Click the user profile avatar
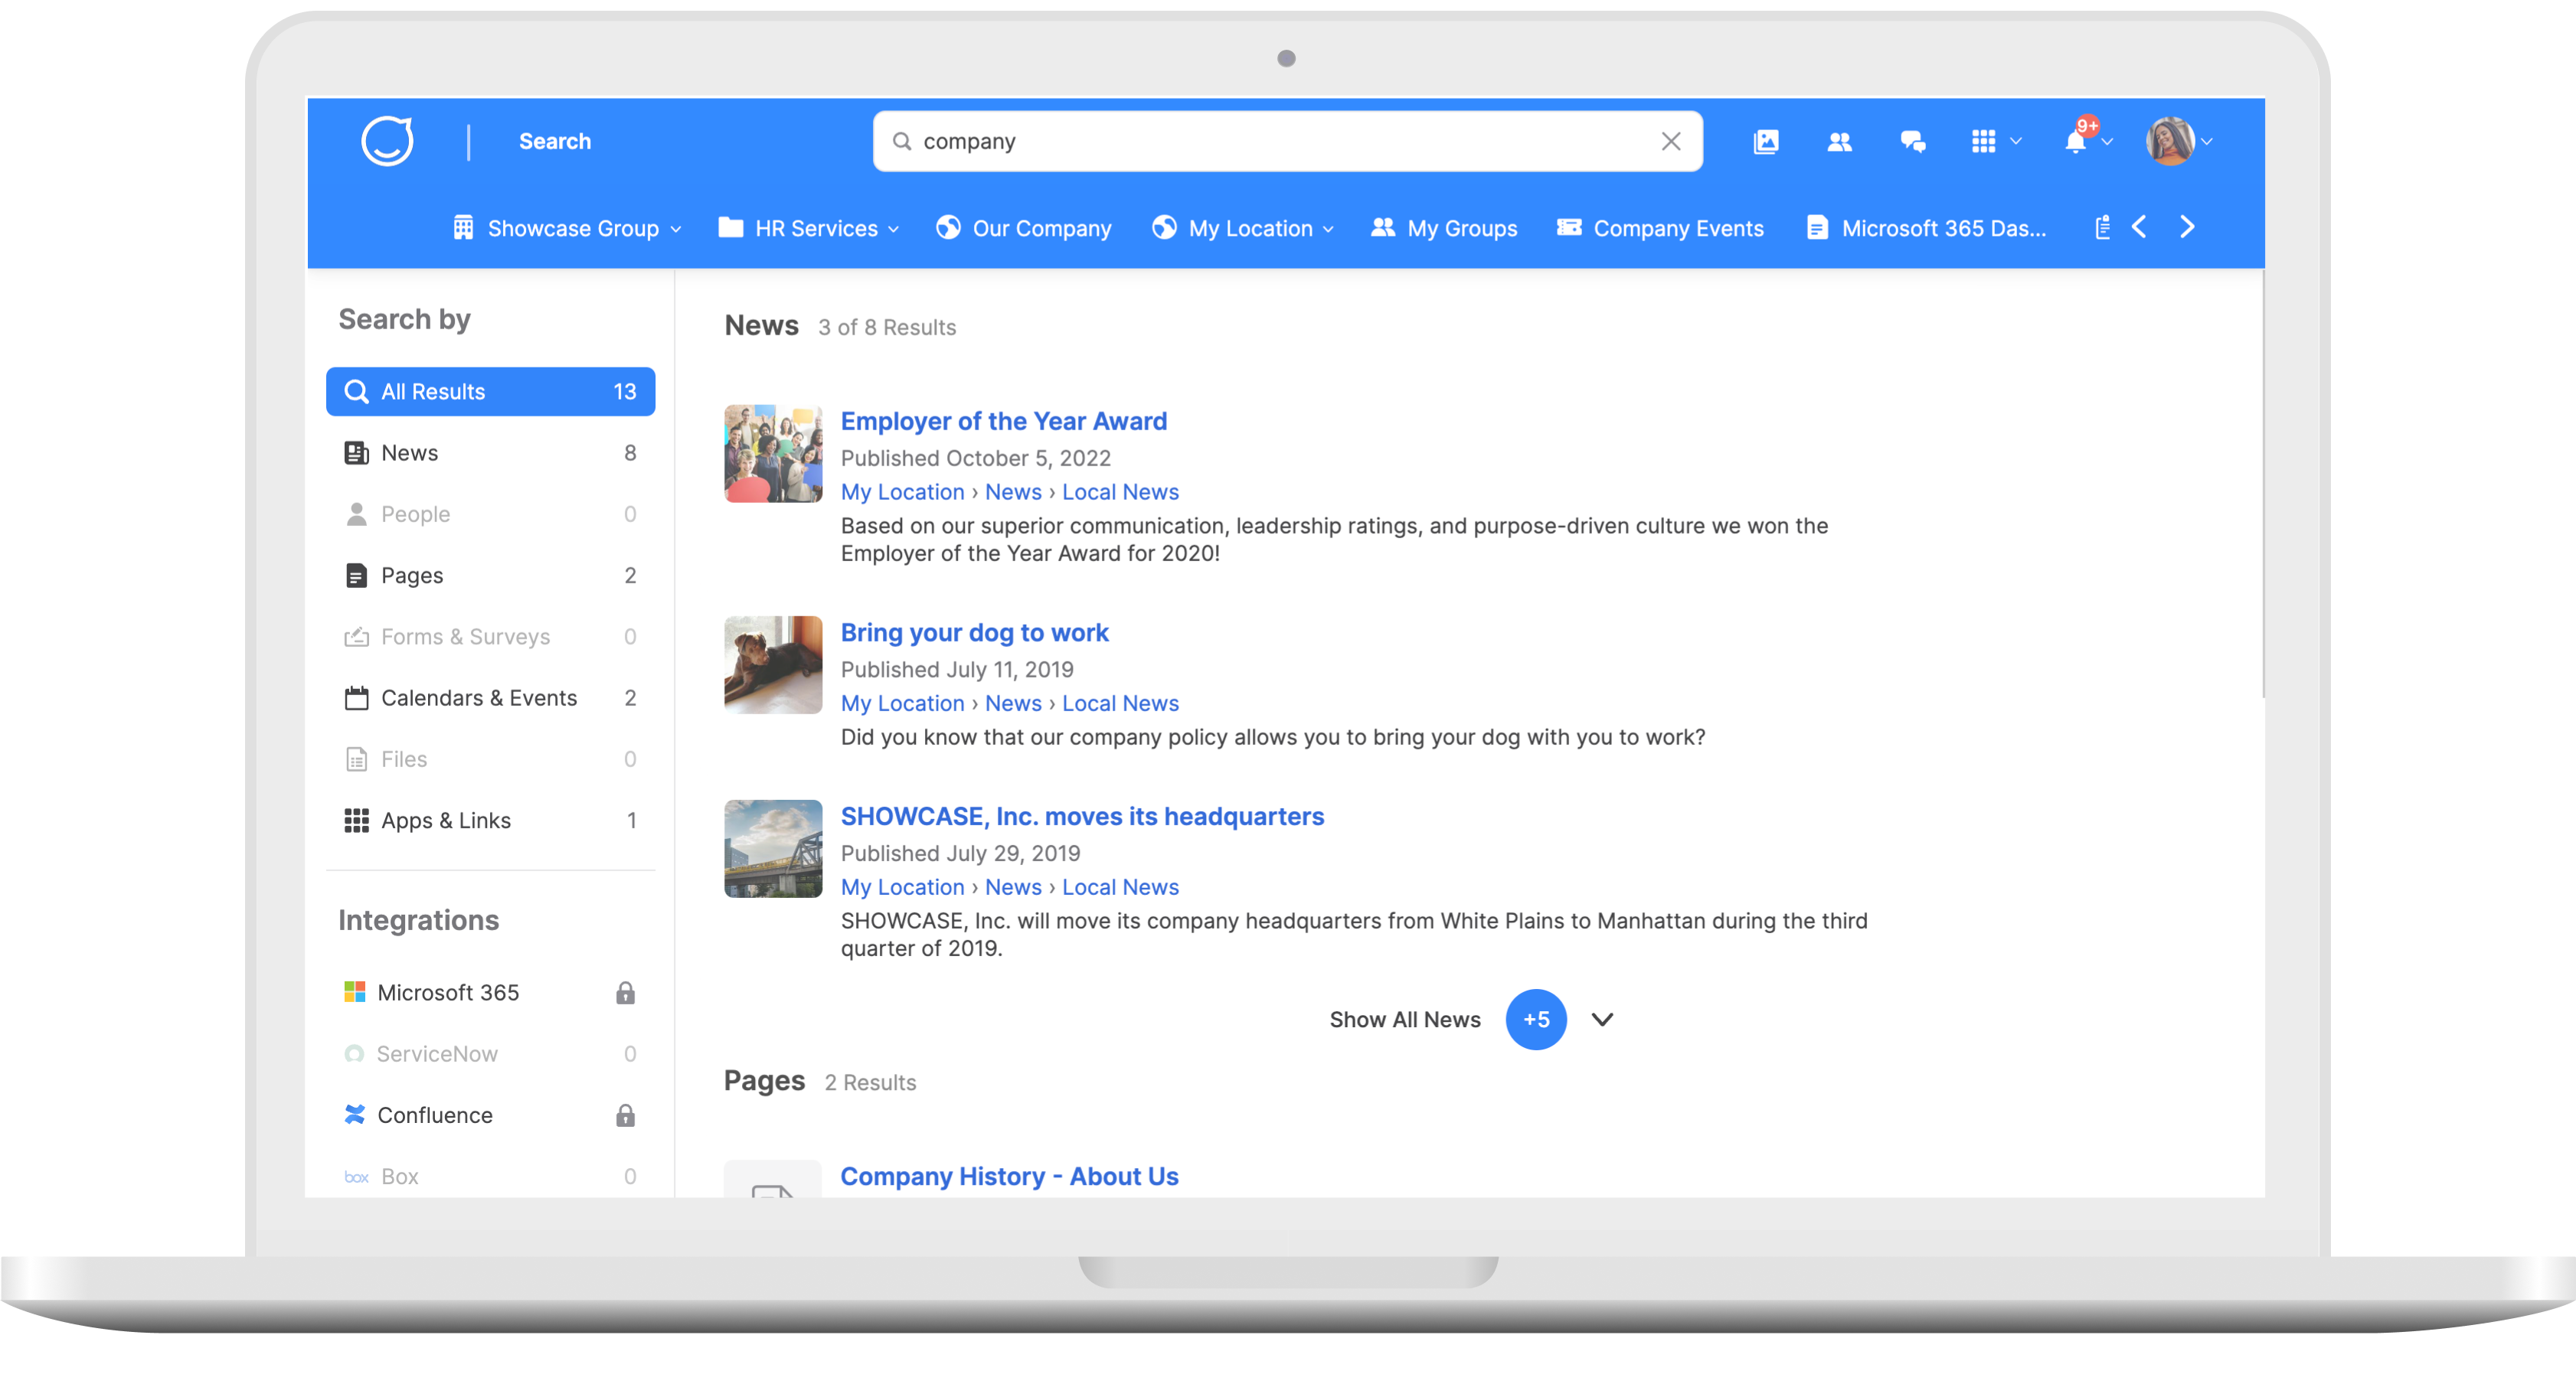The width and height of the screenshot is (2576, 1384). (2169, 141)
